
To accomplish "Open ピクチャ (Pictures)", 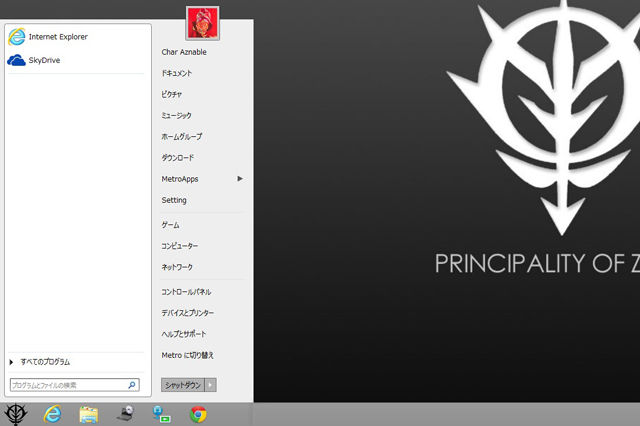I will [x=171, y=95].
